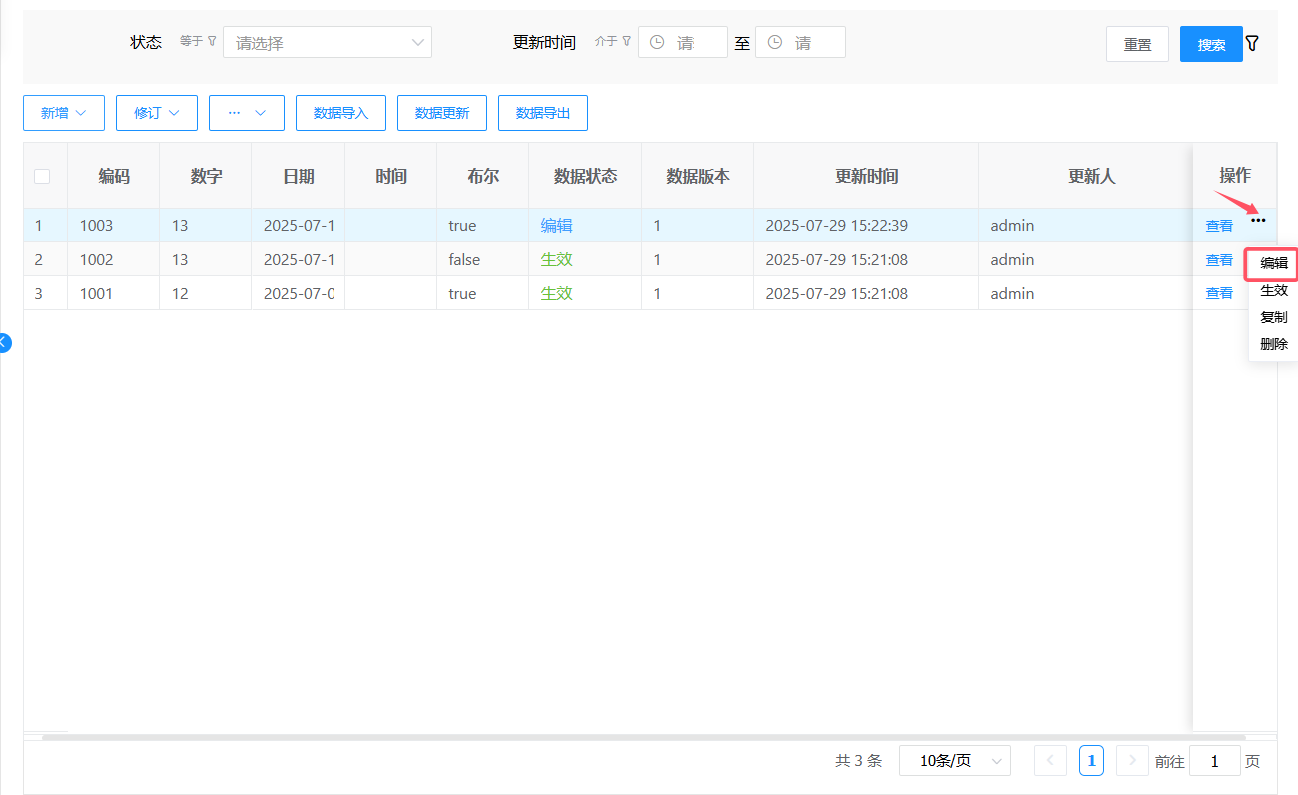Image resolution: width=1298 pixels, height=795 pixels.
Task: Toggle the select-all checkbox in table header
Action: 42,177
